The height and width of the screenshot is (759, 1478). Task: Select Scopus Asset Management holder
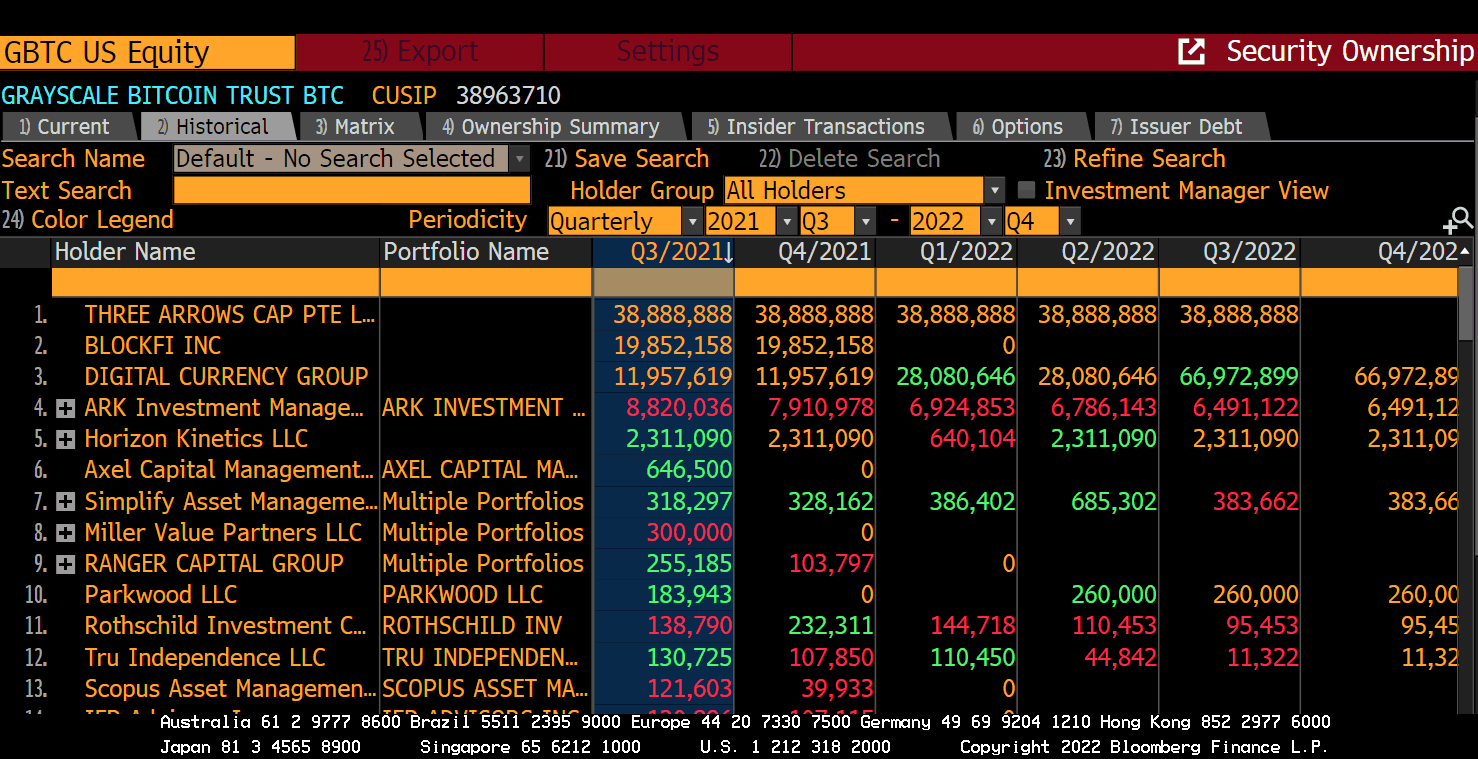pos(230,689)
